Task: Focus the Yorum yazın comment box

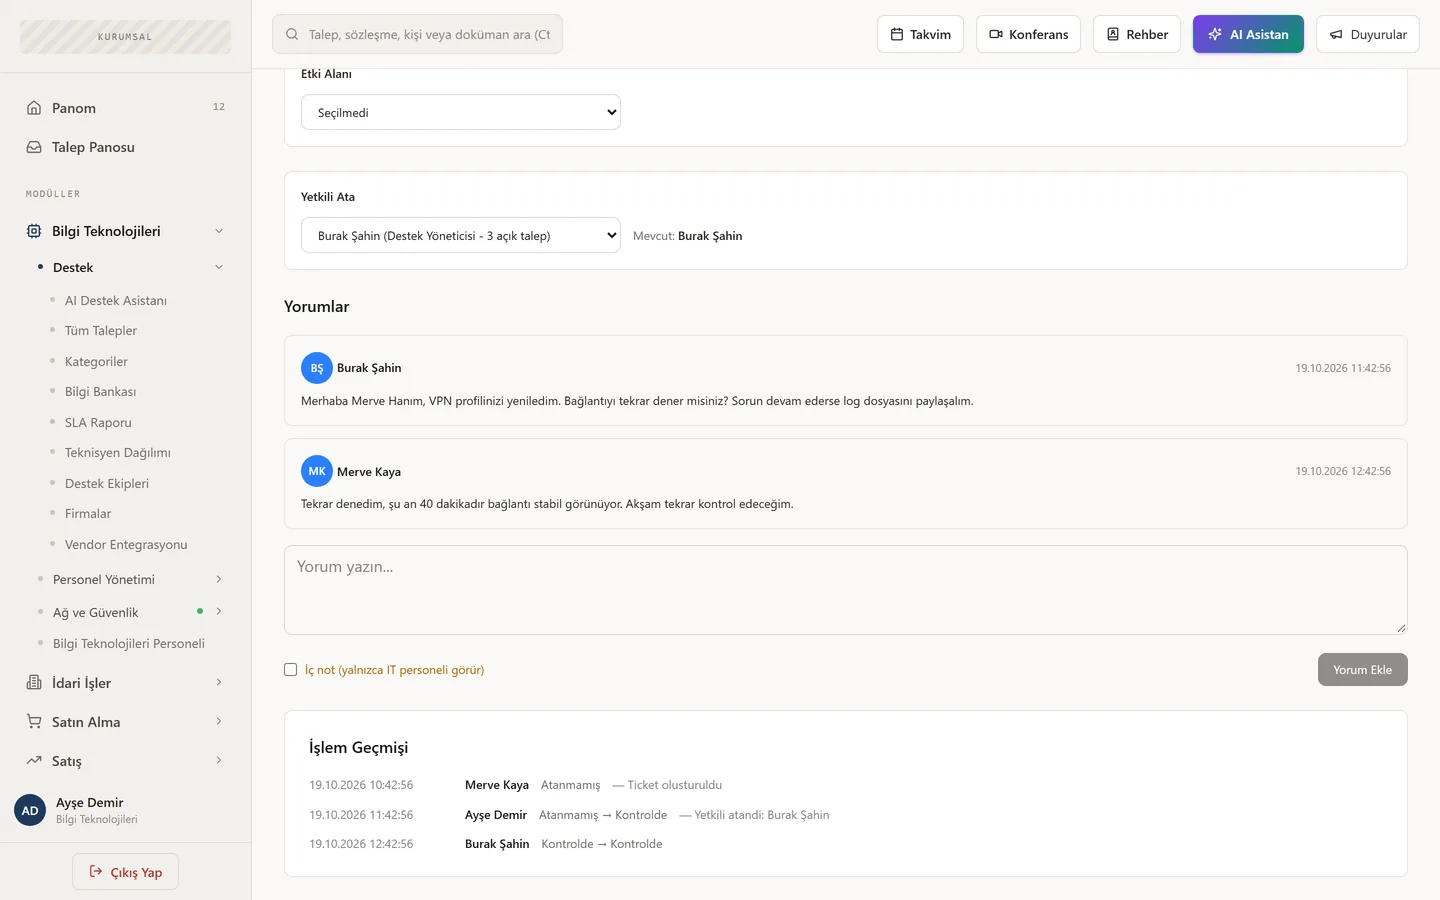Action: 846,590
